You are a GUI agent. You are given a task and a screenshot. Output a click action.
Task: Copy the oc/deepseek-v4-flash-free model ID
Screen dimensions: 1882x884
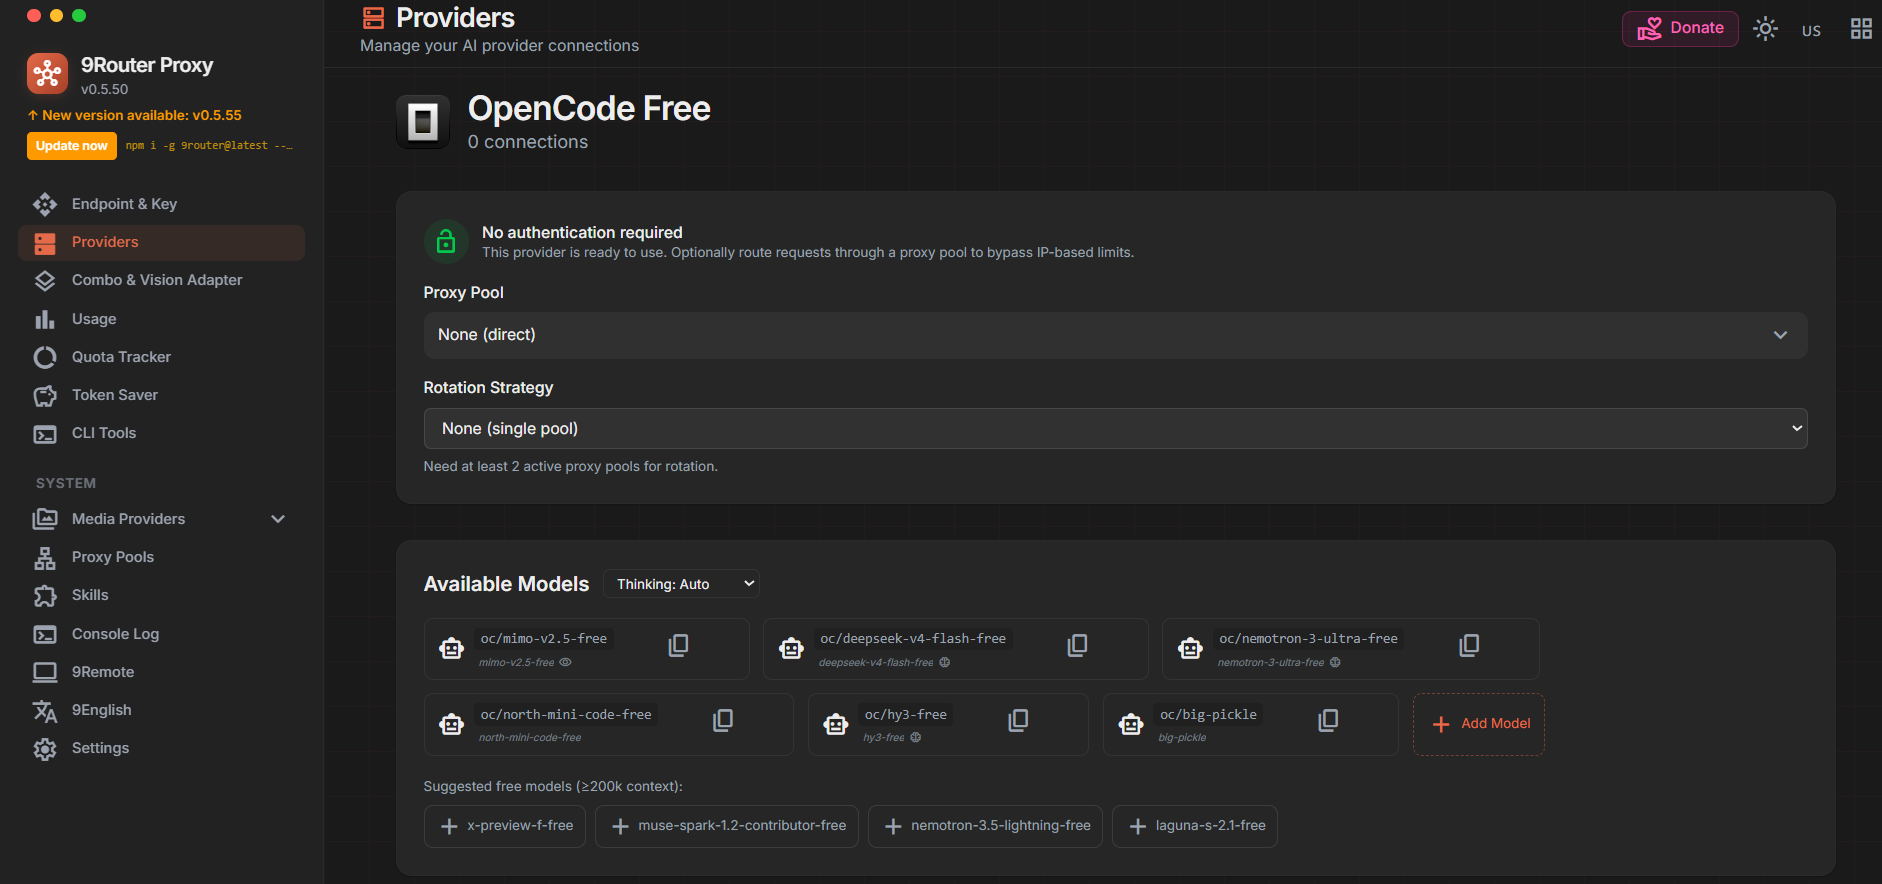[x=1077, y=646]
